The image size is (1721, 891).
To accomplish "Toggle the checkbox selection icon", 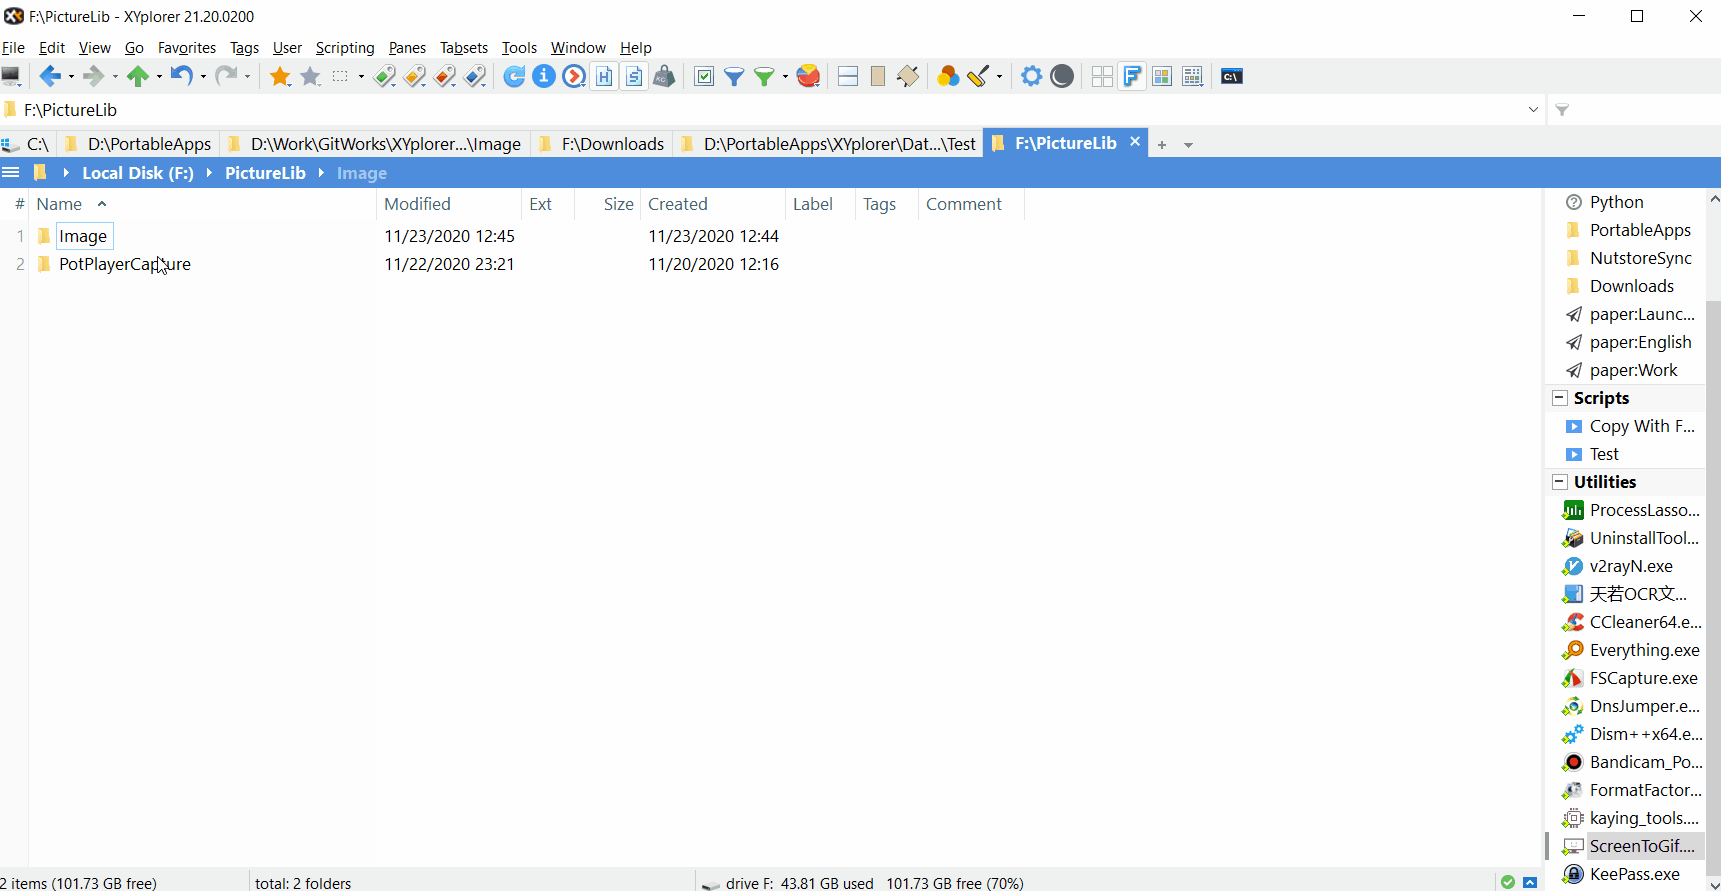I will pyautogui.click(x=704, y=76).
